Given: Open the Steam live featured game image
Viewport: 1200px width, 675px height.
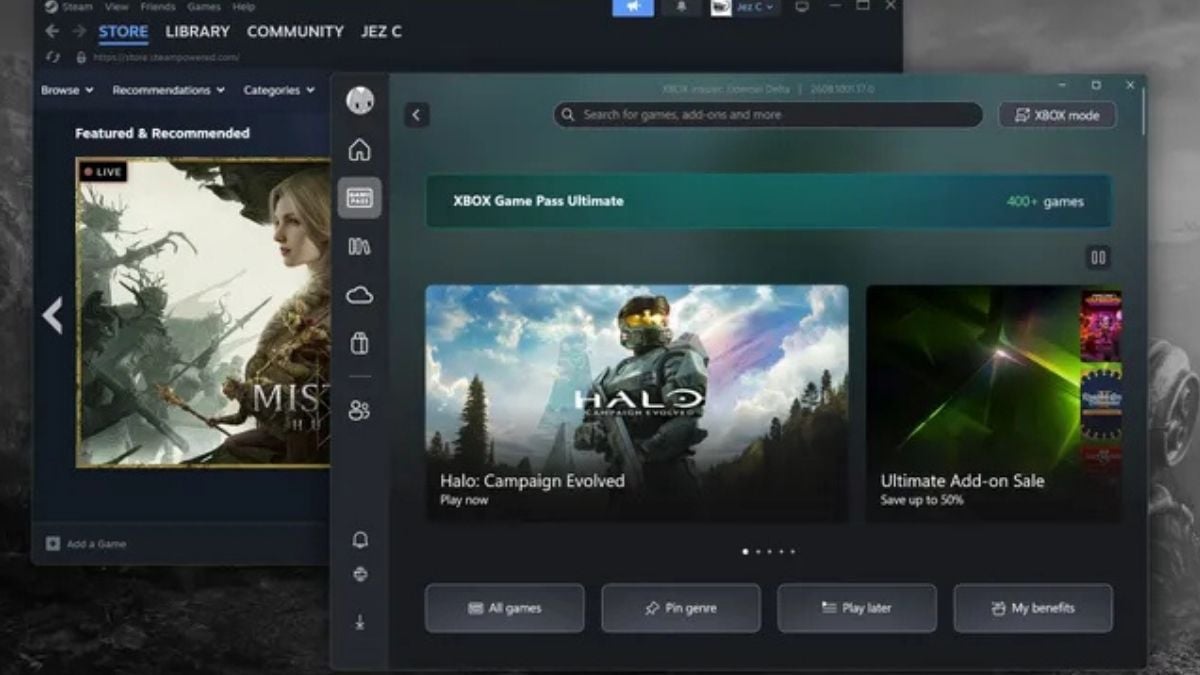Looking at the screenshot, I should pyautogui.click(x=203, y=312).
